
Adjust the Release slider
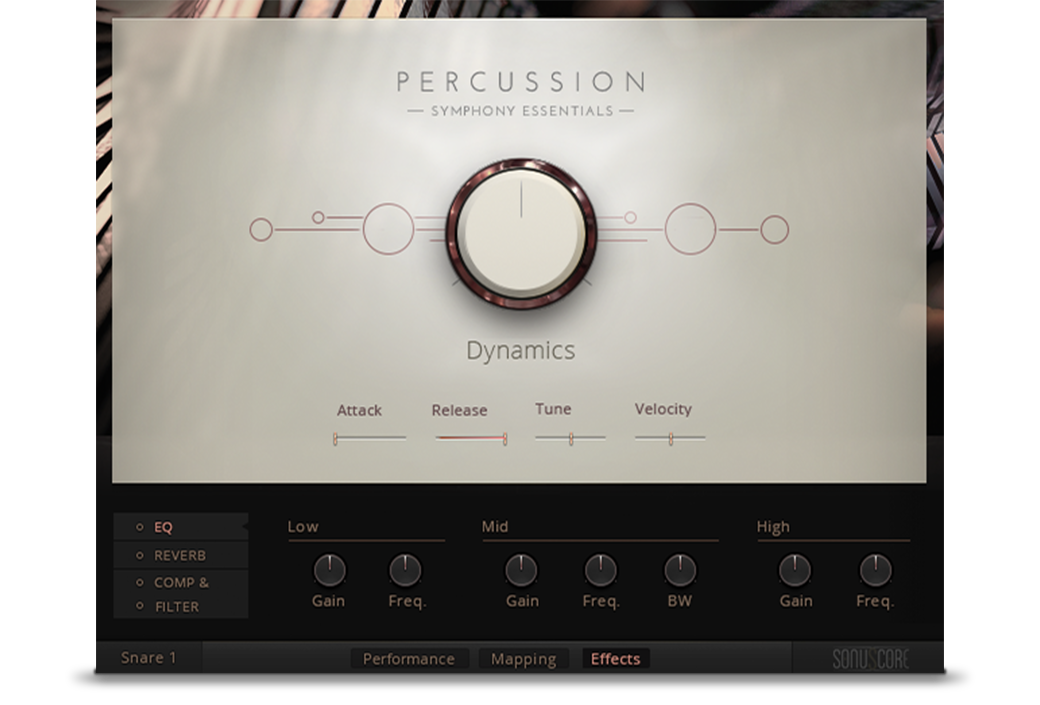472,438
